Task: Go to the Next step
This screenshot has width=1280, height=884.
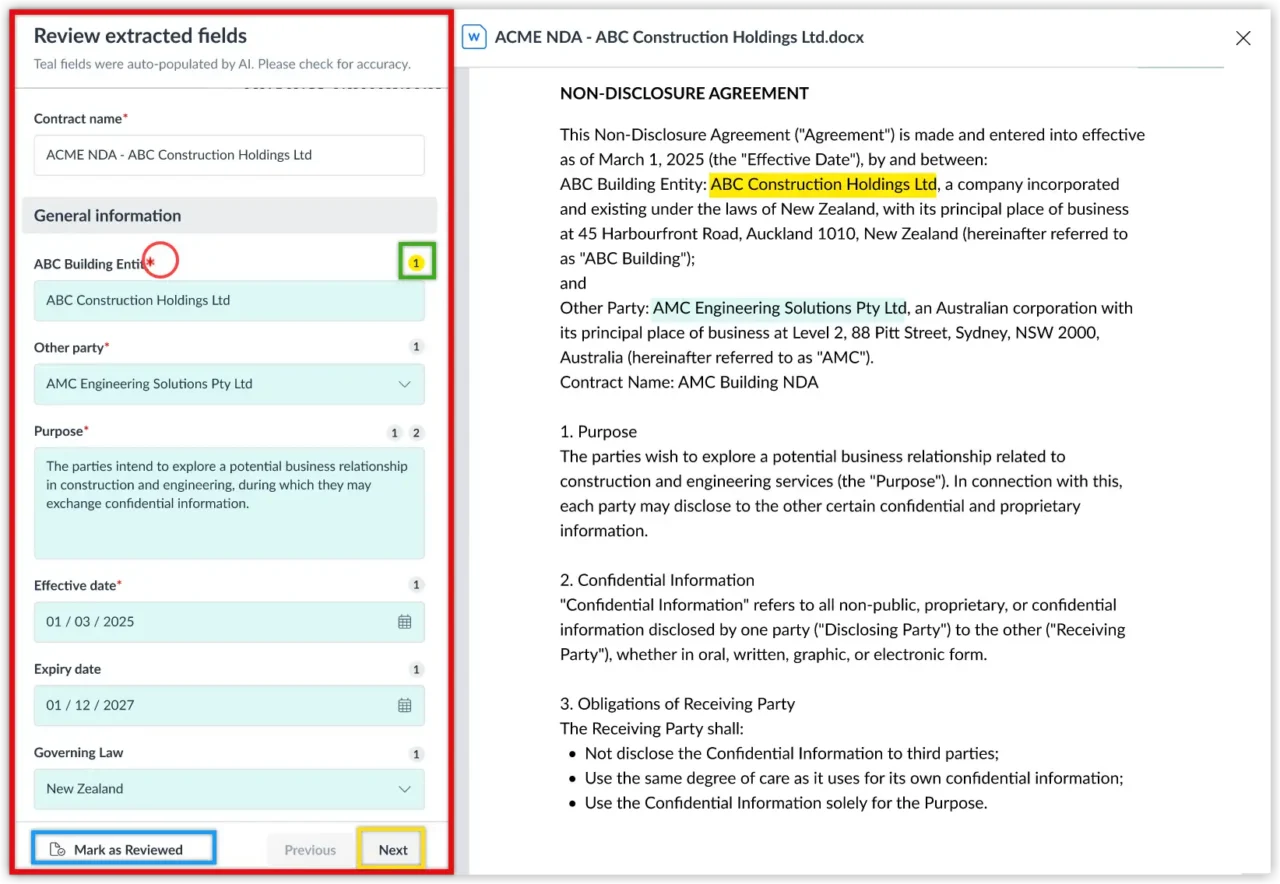Action: point(392,850)
